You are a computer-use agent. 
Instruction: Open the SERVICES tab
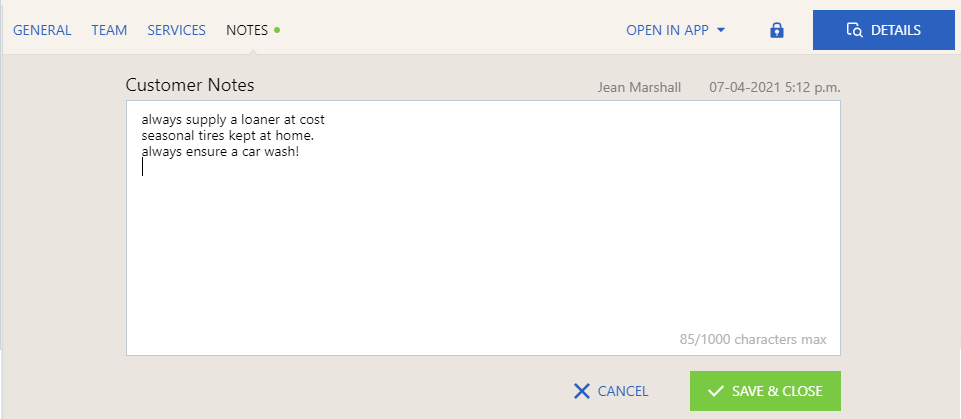pyautogui.click(x=176, y=30)
